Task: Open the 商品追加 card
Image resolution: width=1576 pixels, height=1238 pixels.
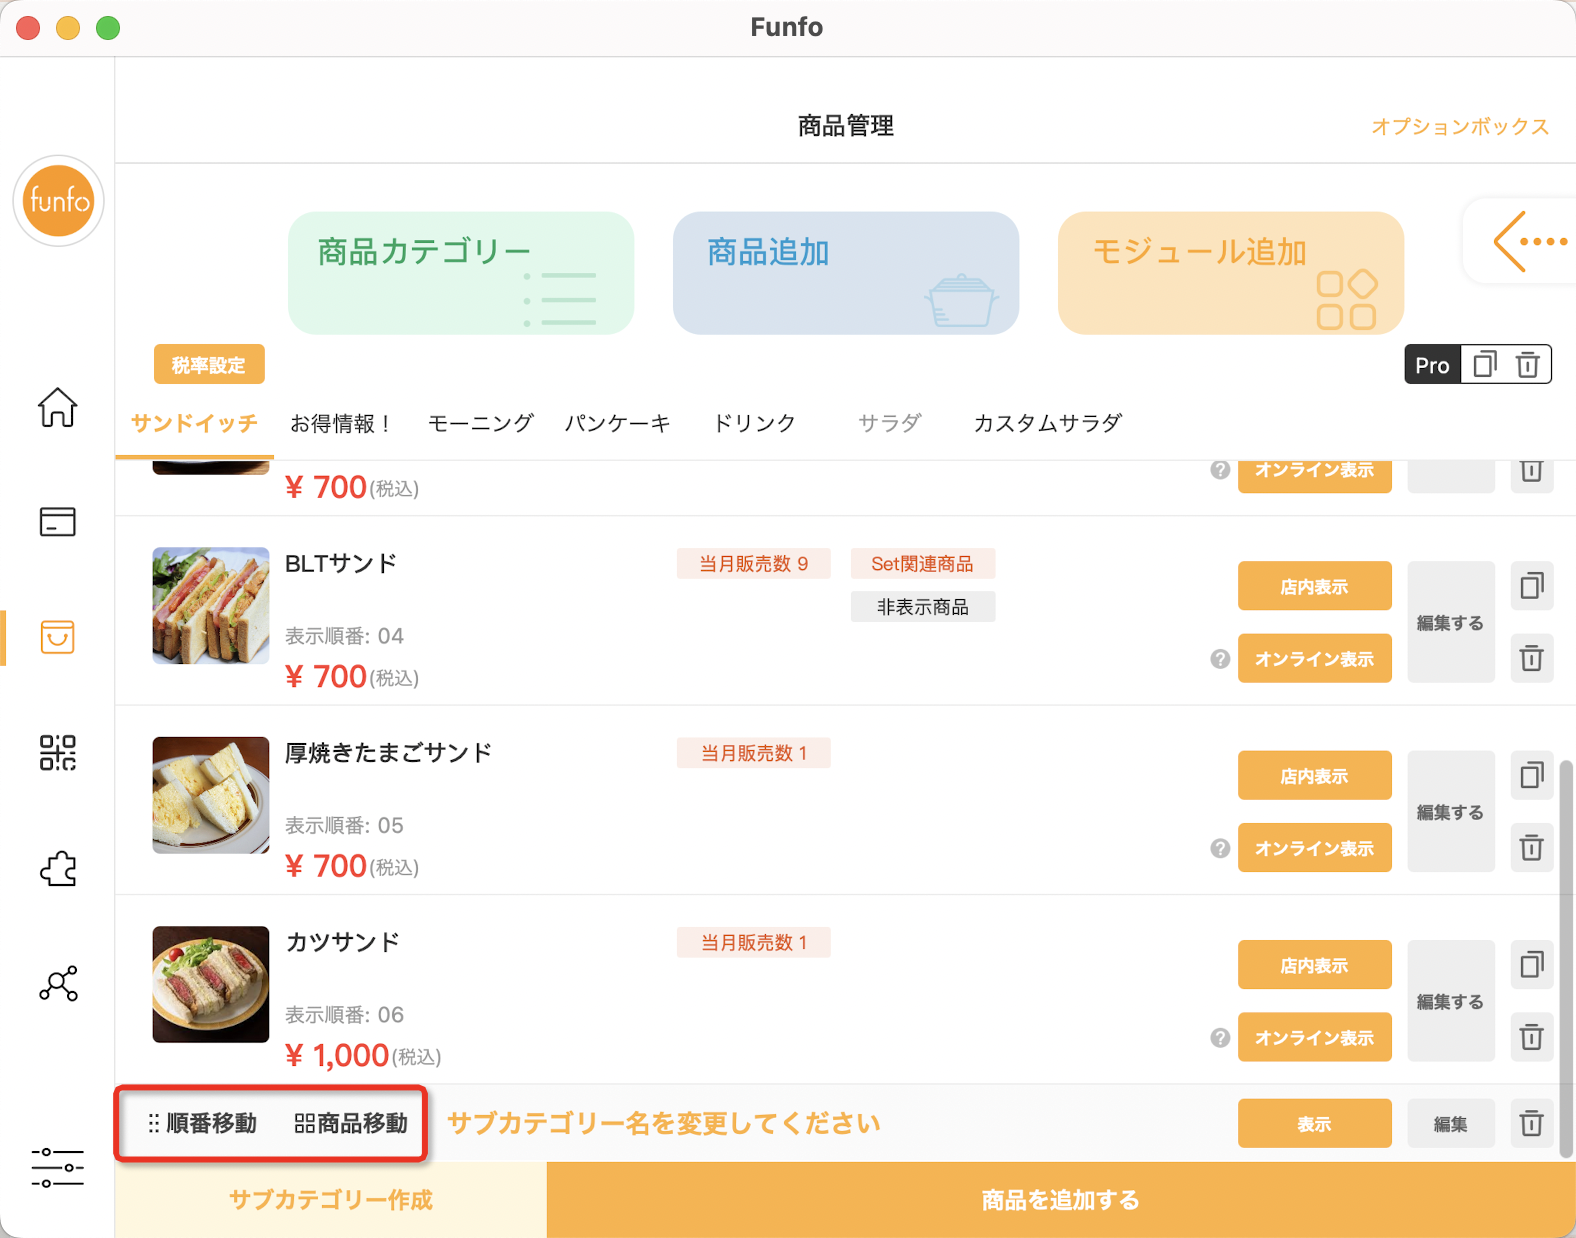Action: click(846, 273)
